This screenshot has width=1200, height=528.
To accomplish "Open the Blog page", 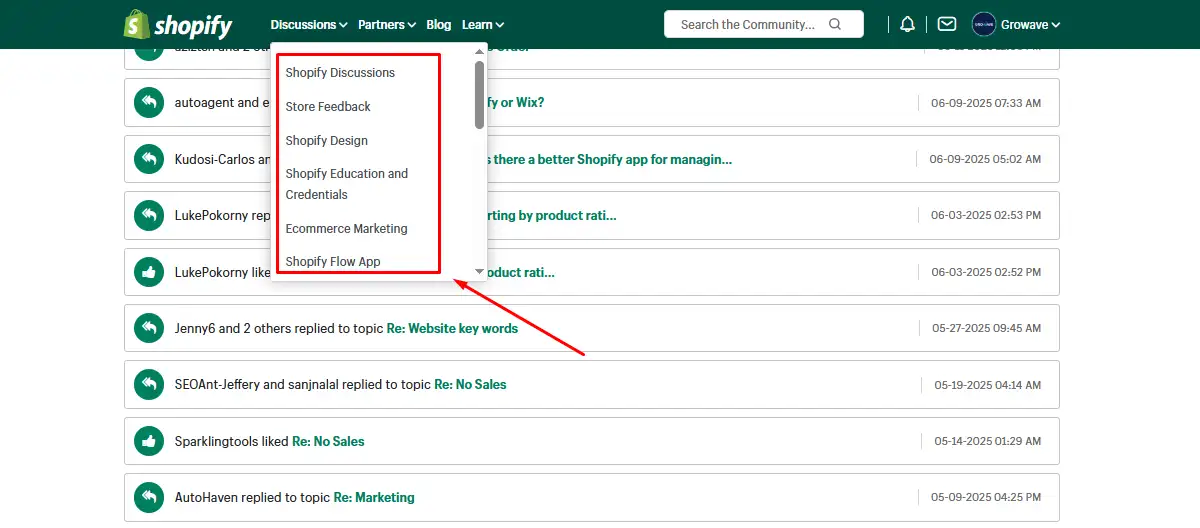I will (438, 24).
